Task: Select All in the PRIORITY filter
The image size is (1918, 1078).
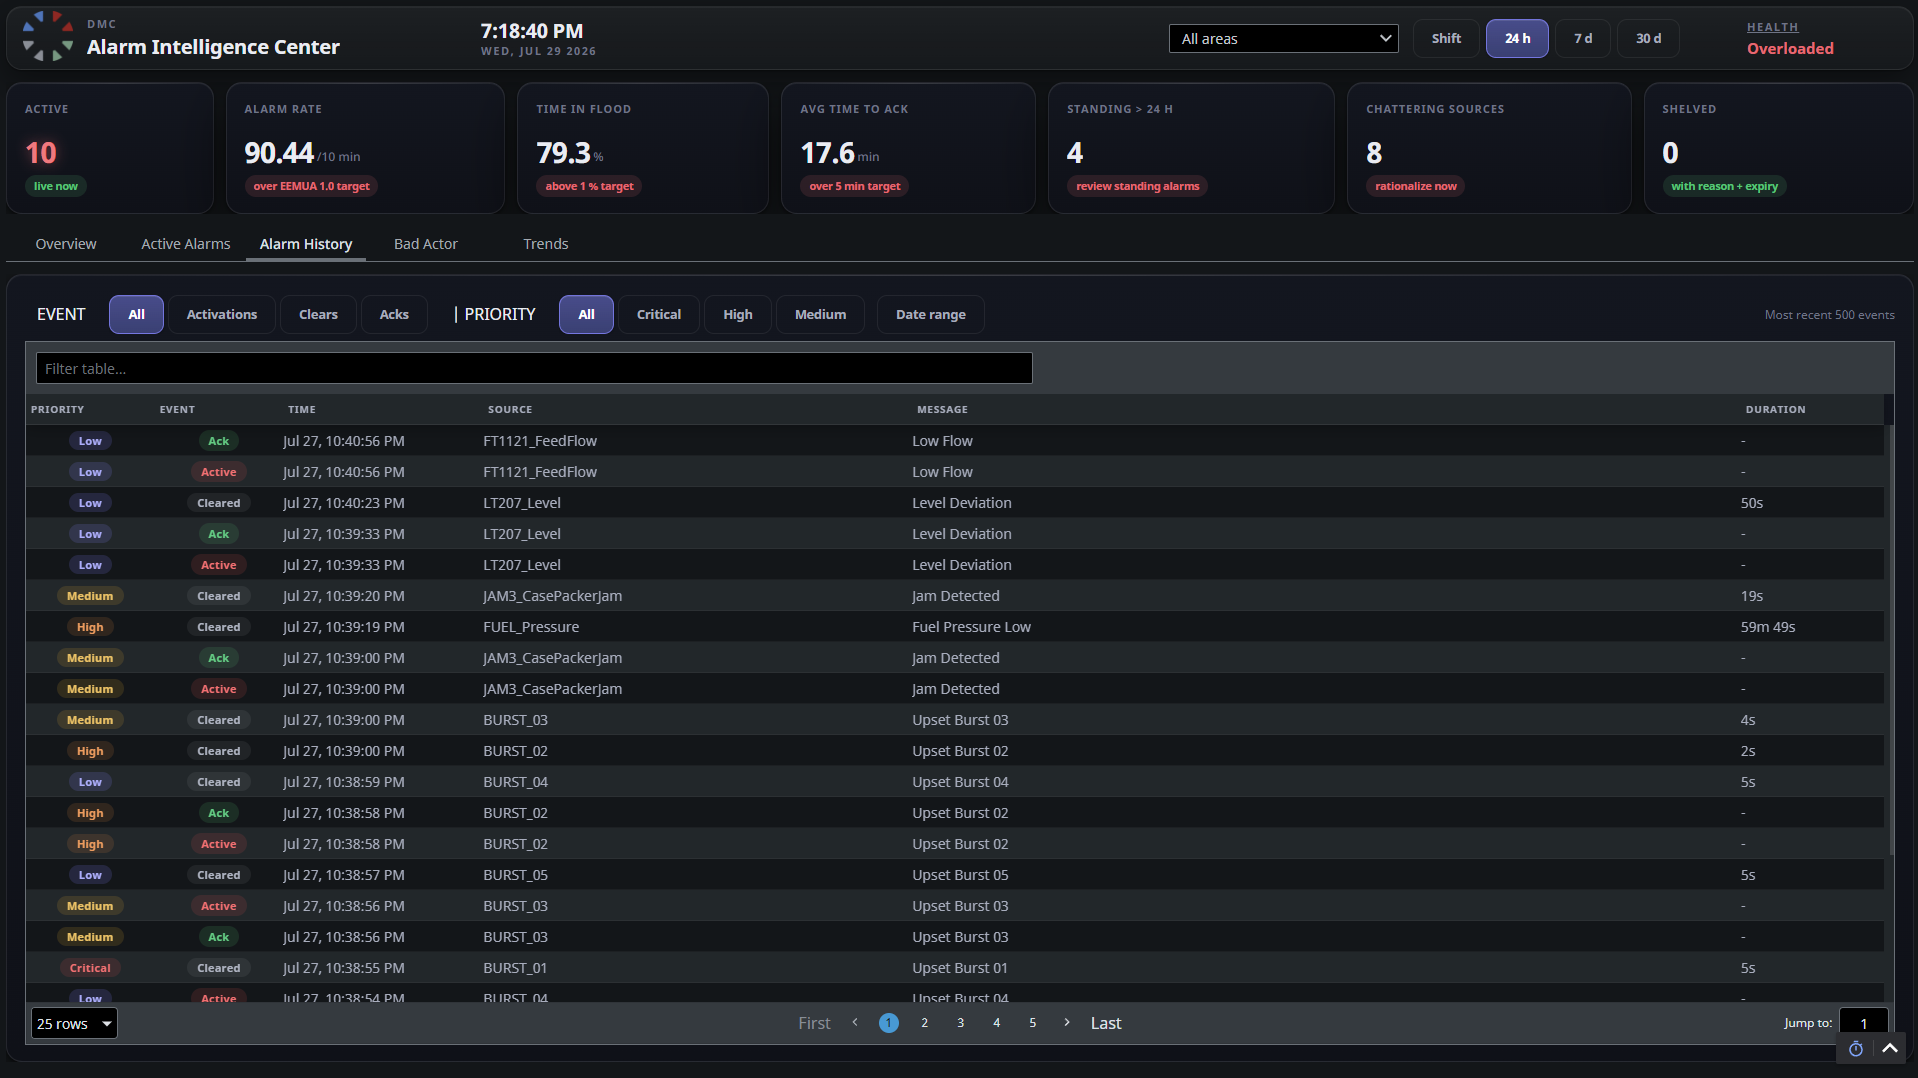Action: click(586, 314)
